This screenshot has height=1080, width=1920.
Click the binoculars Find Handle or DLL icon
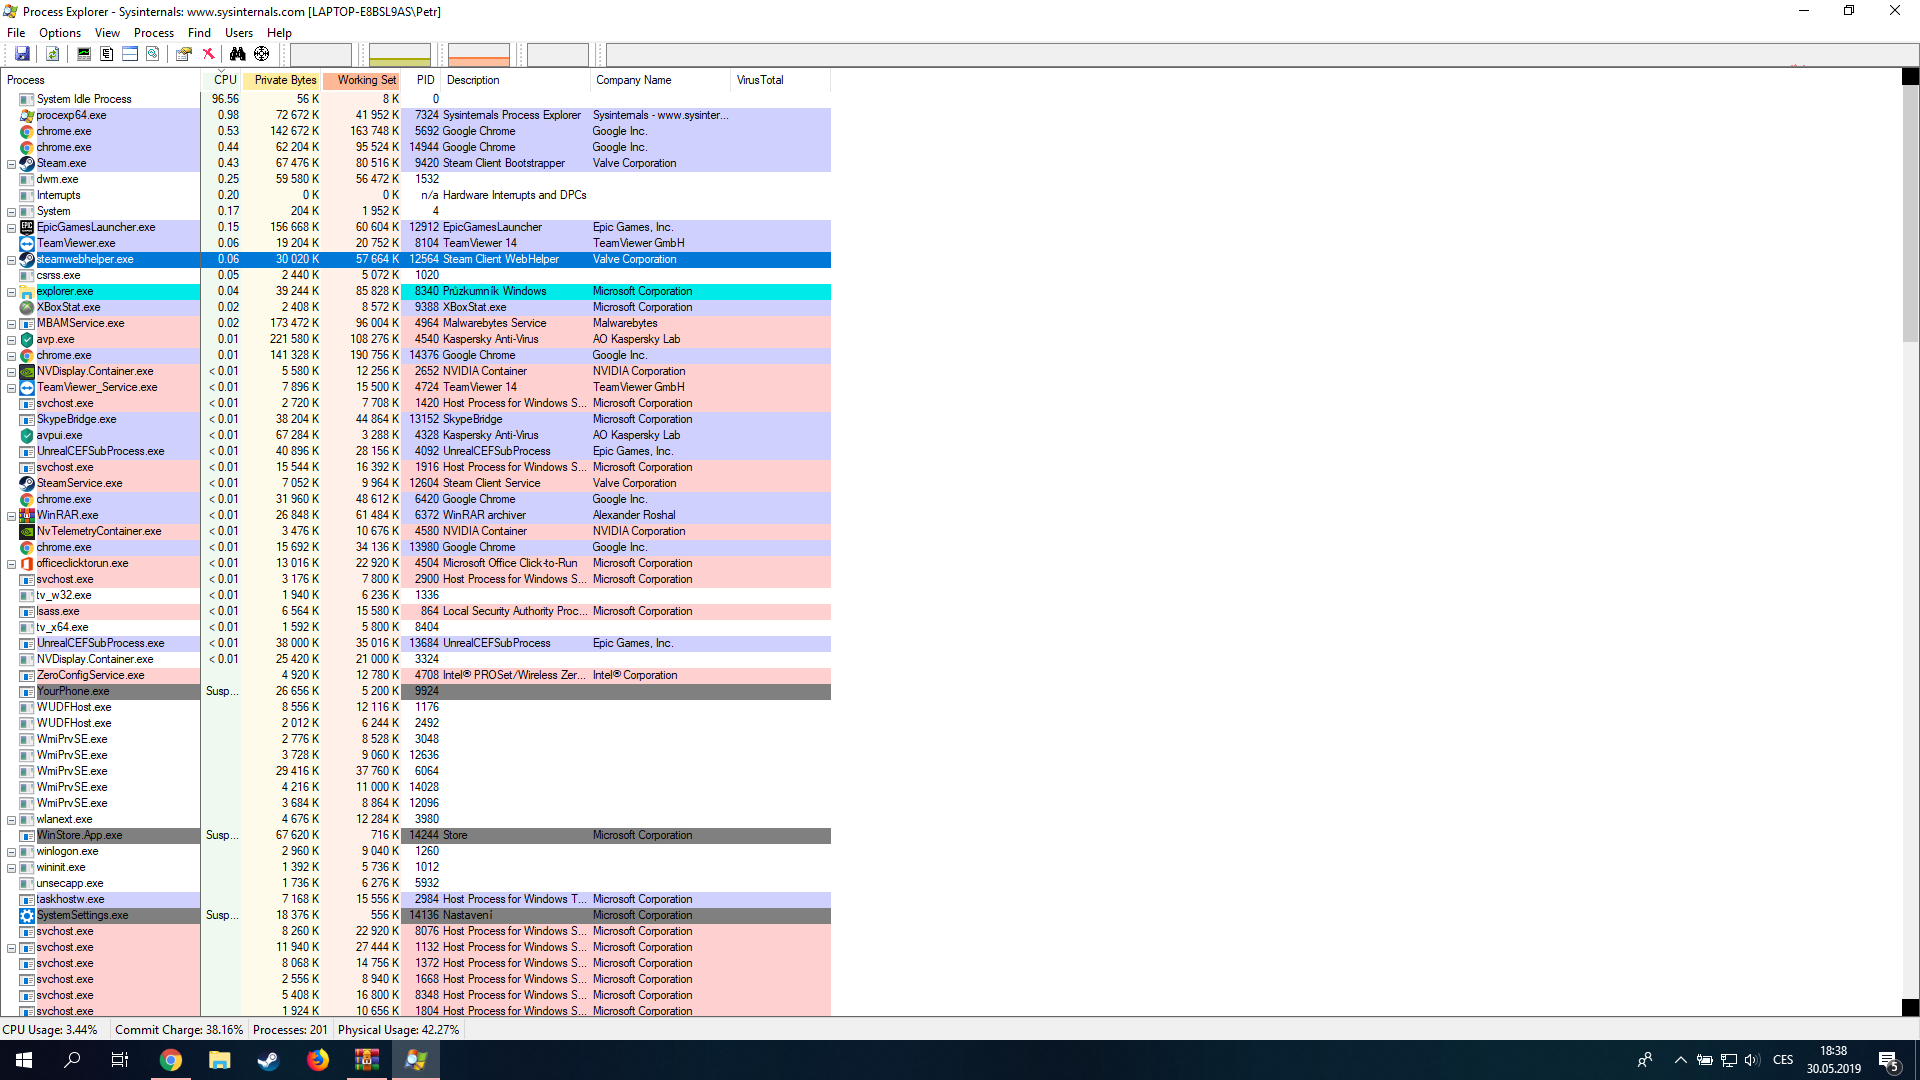click(x=237, y=54)
